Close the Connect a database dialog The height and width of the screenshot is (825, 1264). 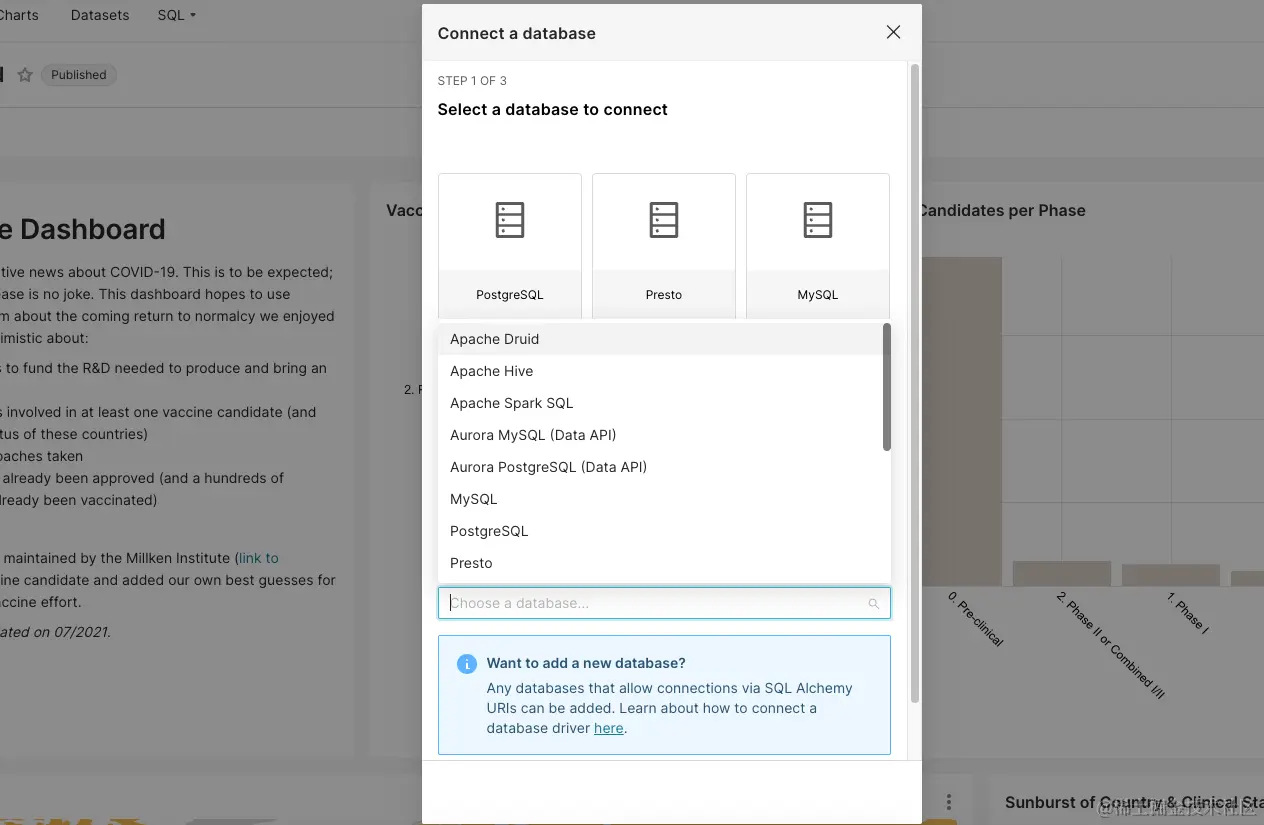[x=893, y=32]
